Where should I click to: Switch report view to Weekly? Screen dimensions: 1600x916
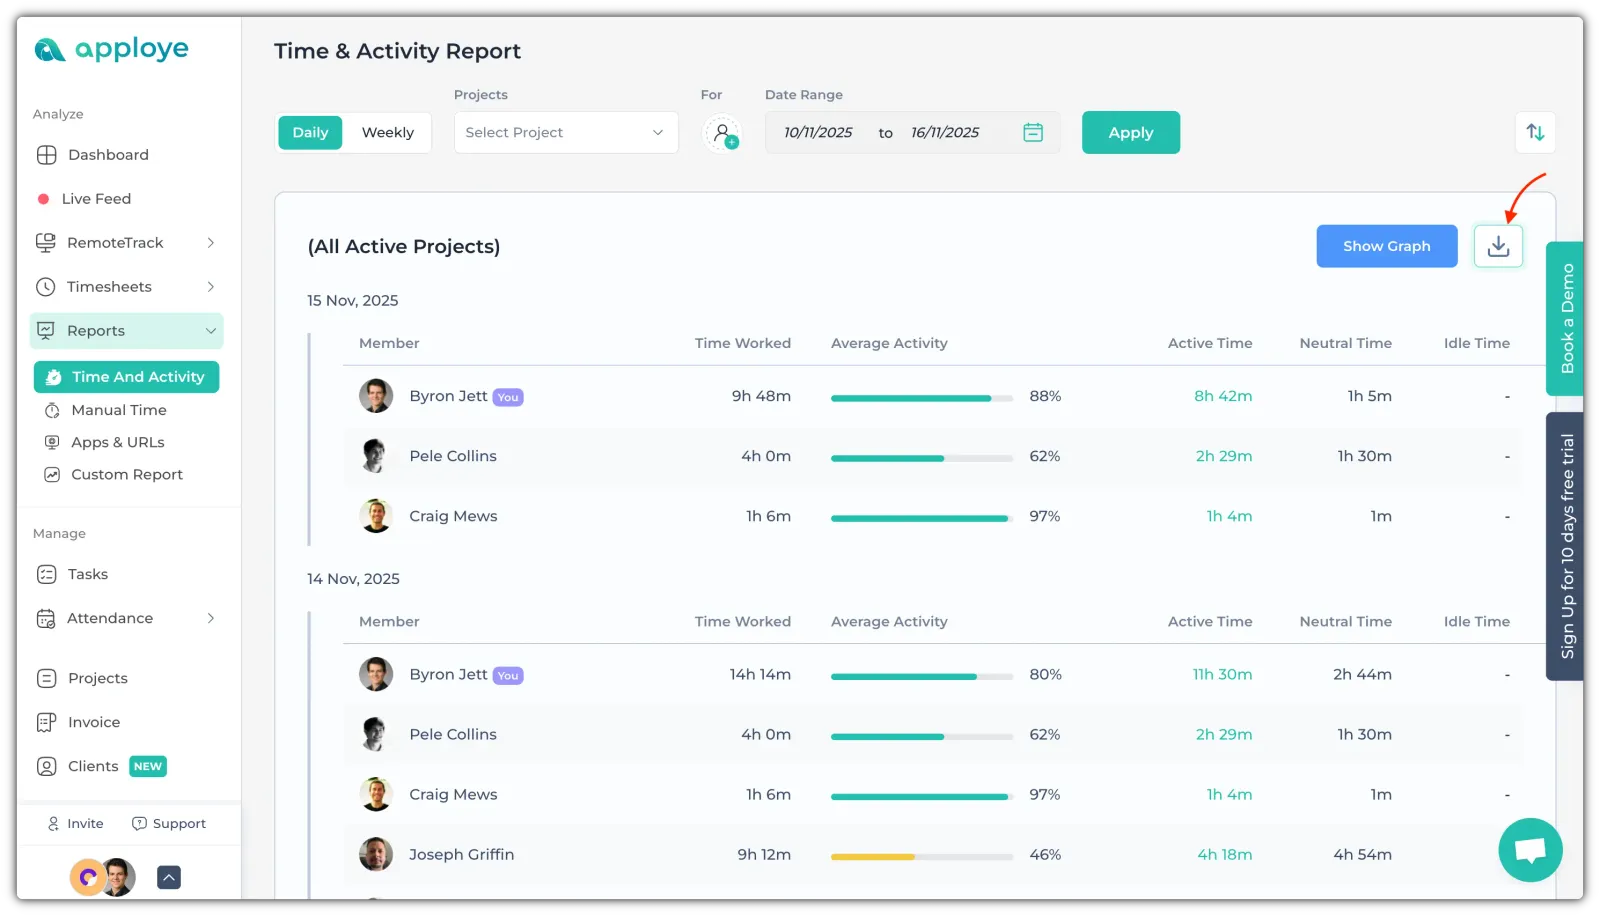tap(387, 132)
